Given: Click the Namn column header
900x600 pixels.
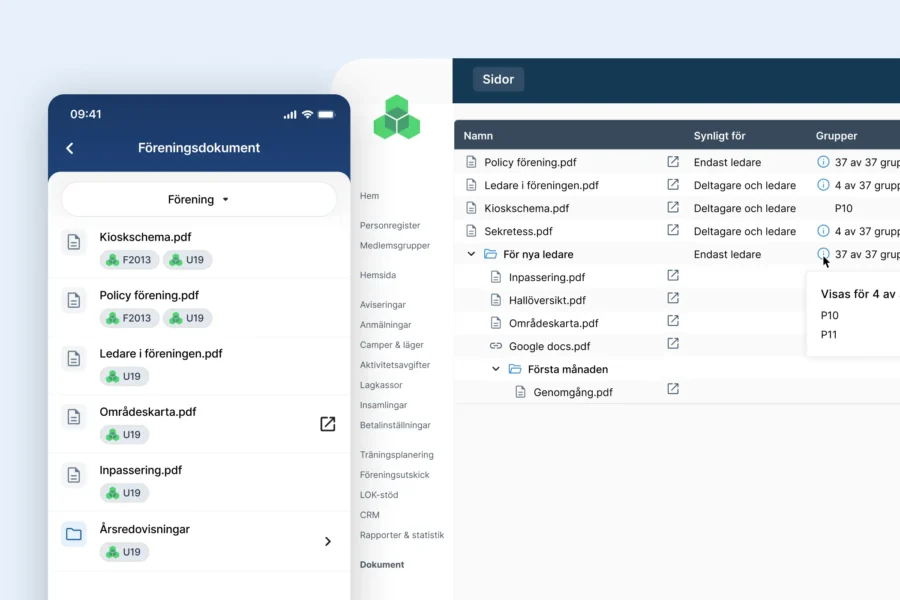Looking at the screenshot, I should pos(478,136).
